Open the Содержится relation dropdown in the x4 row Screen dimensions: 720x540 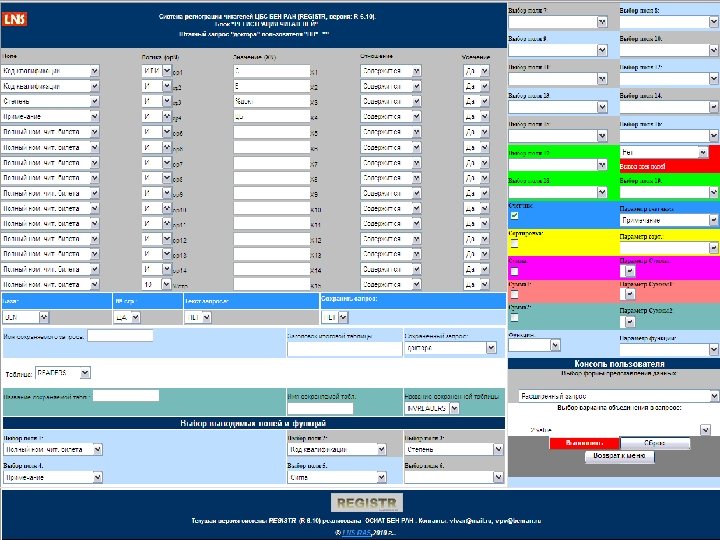(x=390, y=117)
